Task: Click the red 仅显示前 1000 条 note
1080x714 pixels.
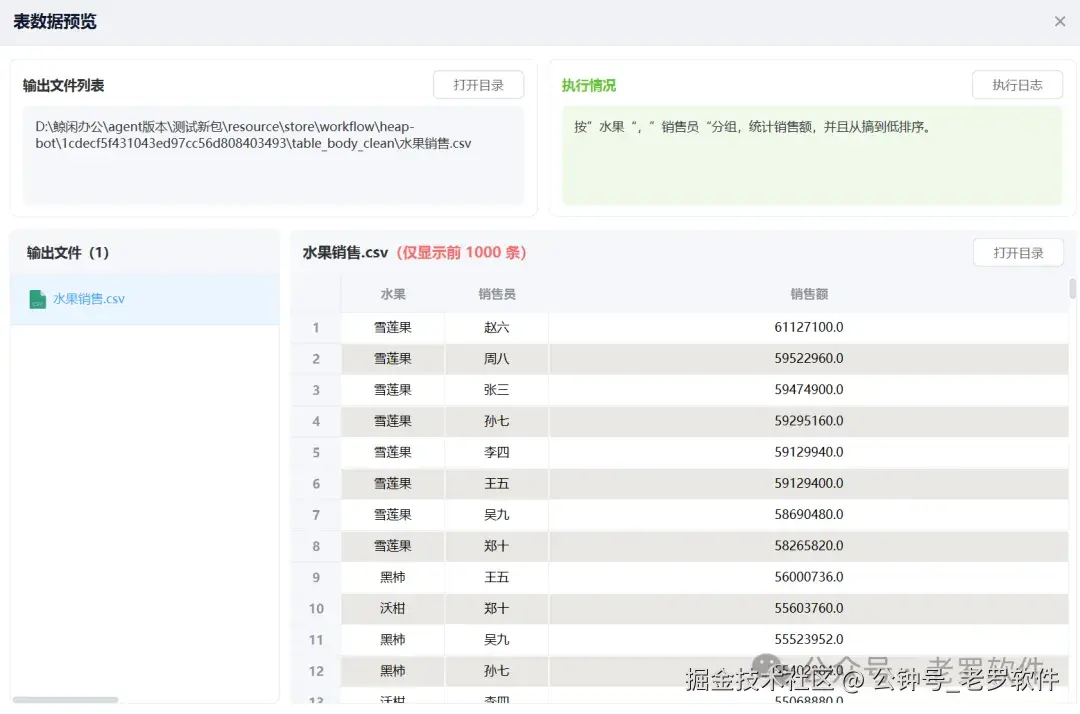Action: (461, 253)
